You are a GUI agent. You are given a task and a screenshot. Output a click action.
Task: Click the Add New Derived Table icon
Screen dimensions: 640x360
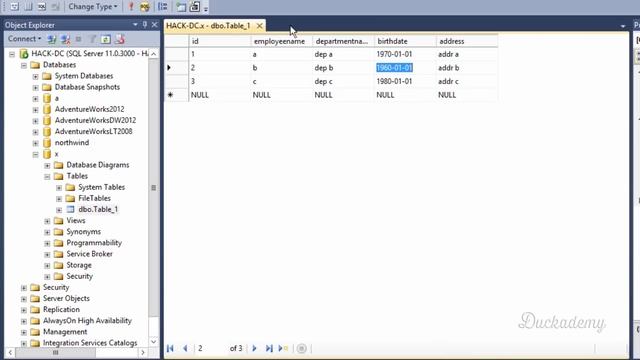[195, 7]
